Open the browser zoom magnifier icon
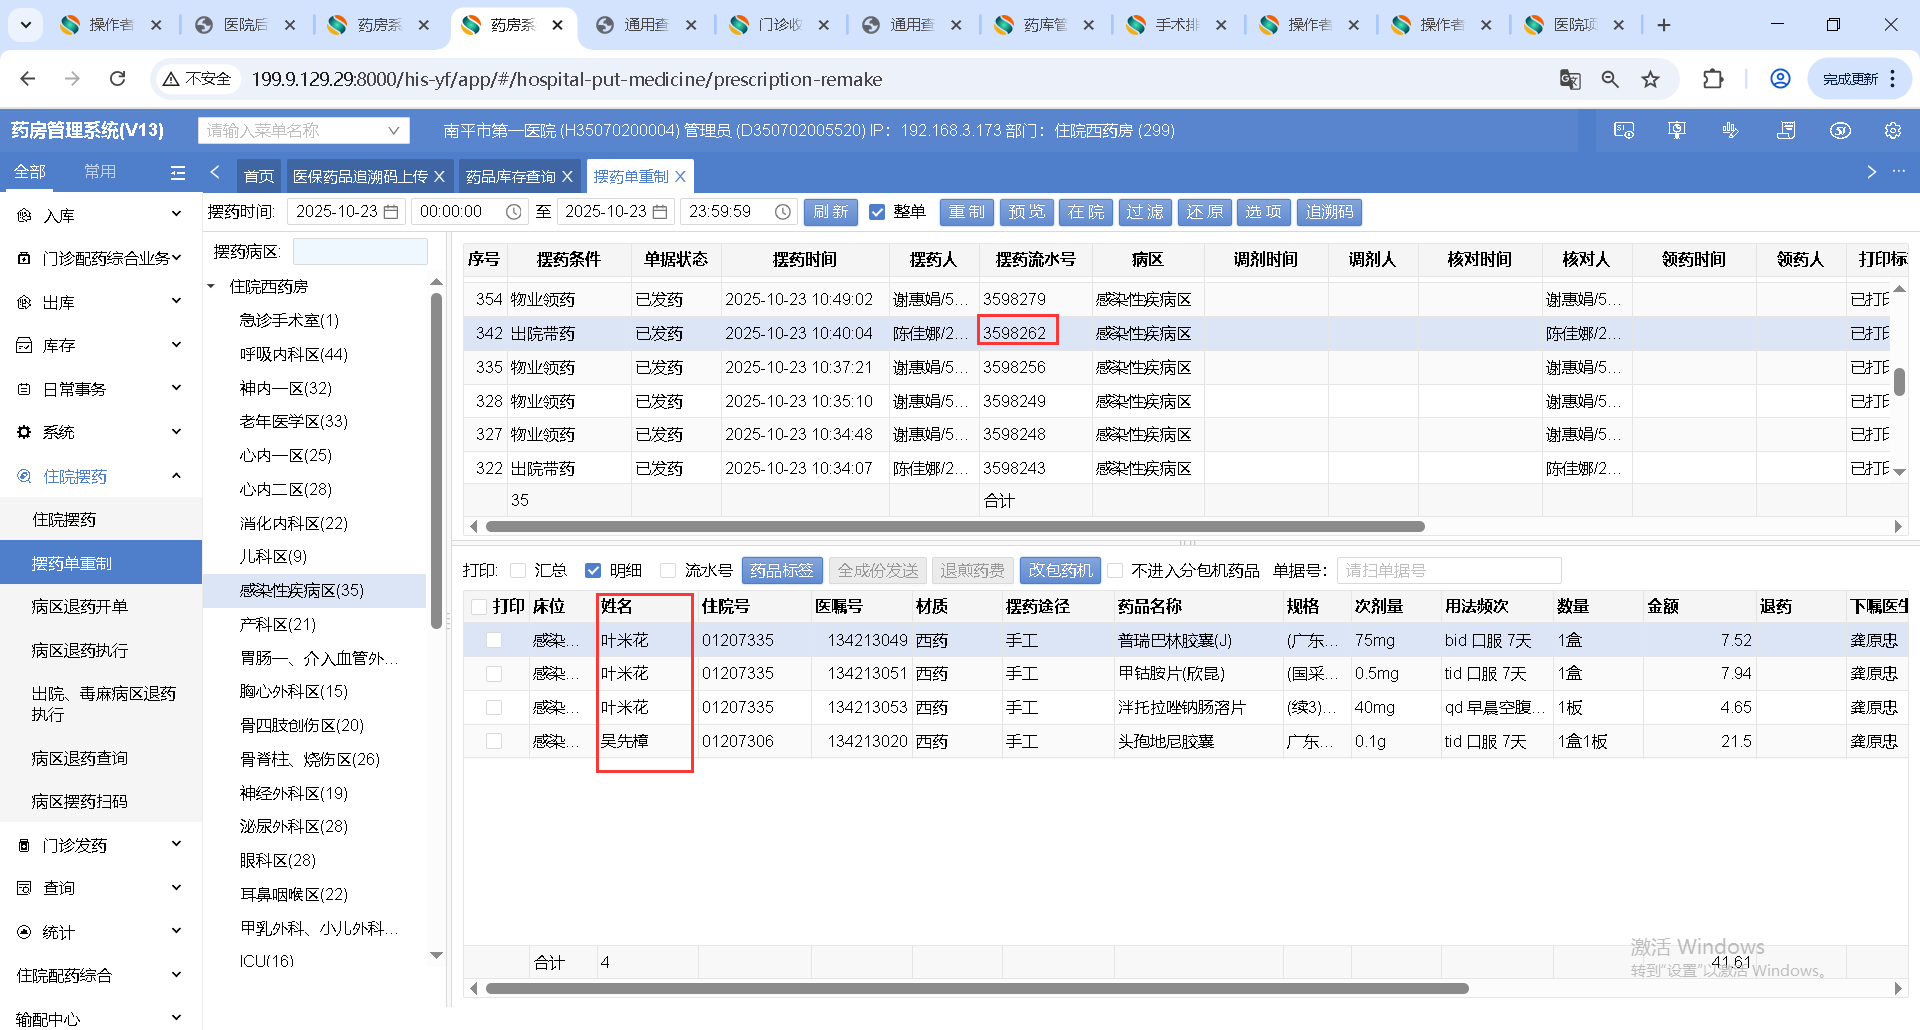 1610,79
